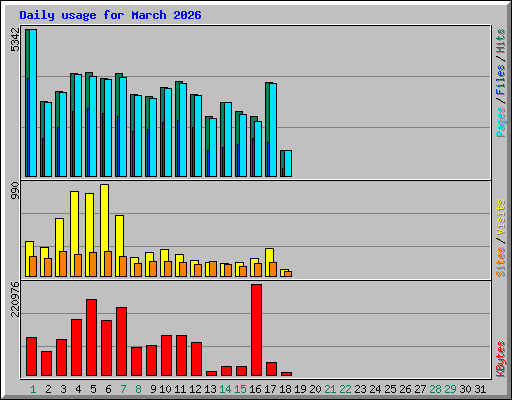Viewport: 512px width, 400px height.
Task: Click day 16 on the x-axis
Action: tap(255, 389)
